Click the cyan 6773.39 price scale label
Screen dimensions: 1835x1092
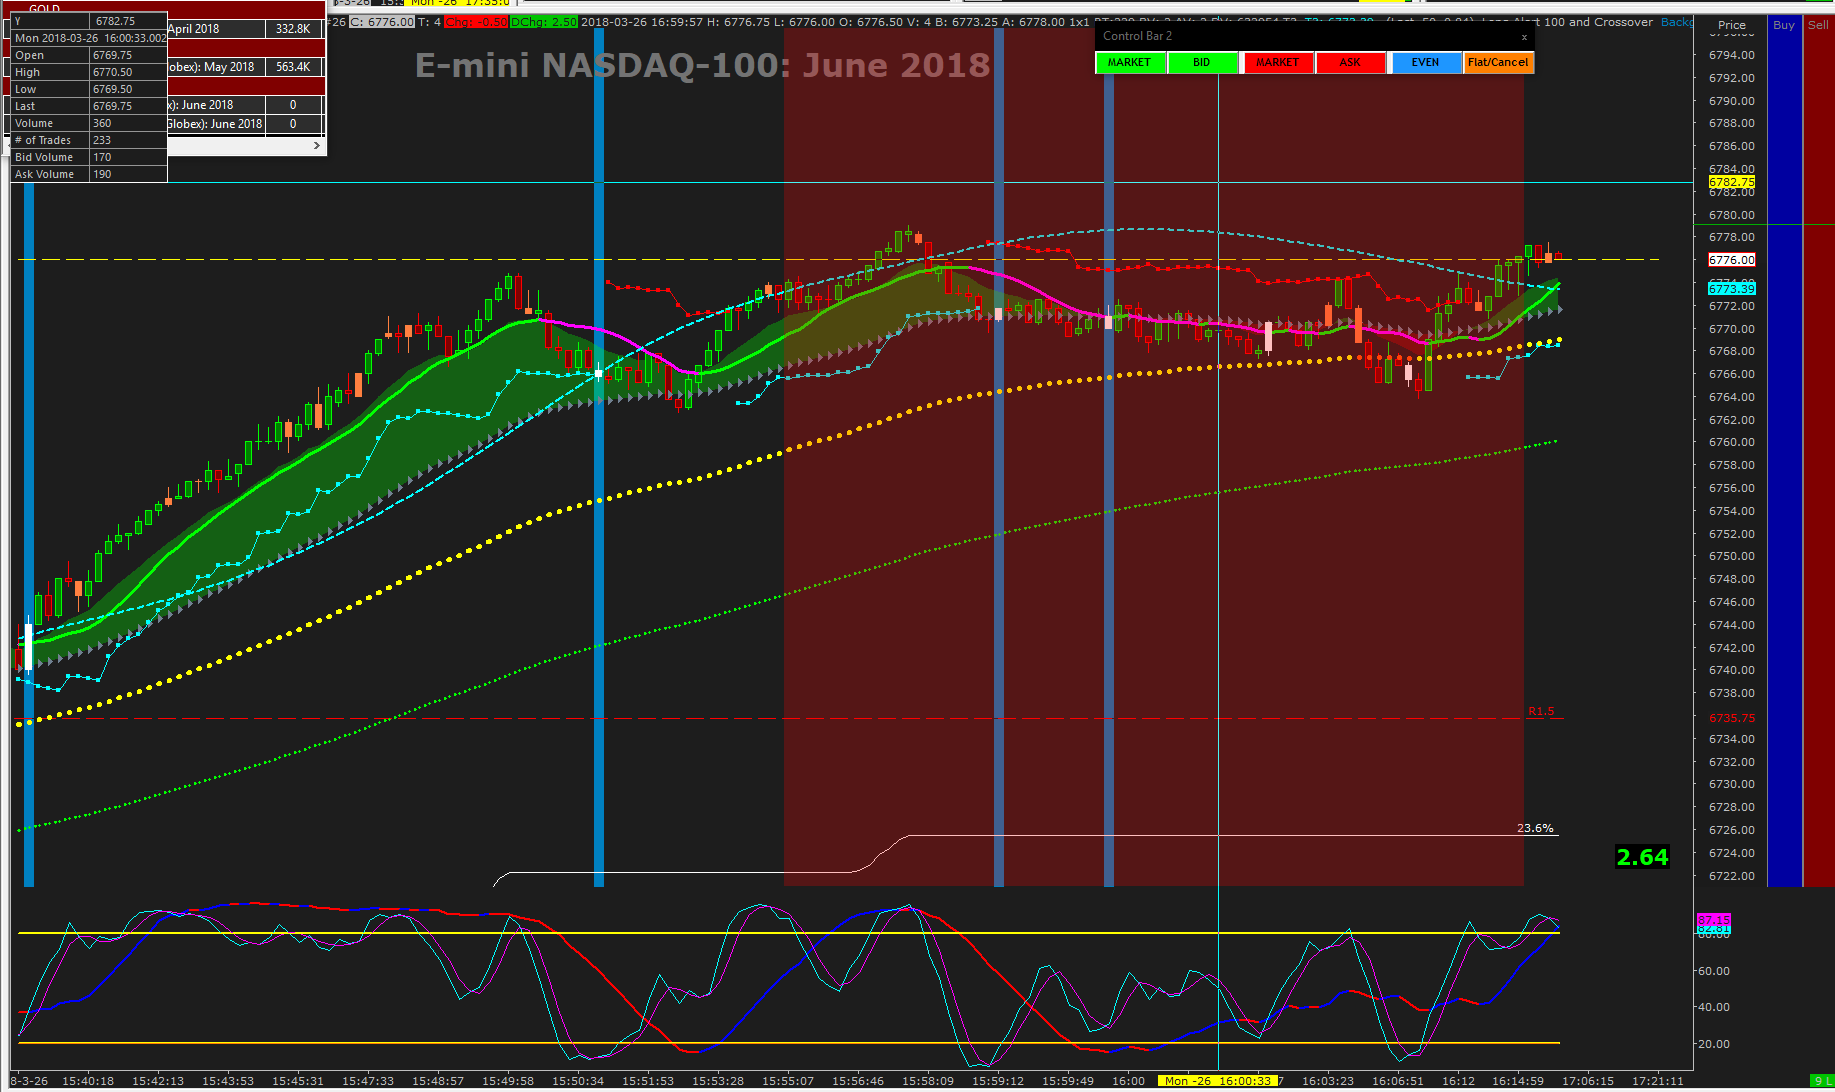pyautogui.click(x=1731, y=288)
